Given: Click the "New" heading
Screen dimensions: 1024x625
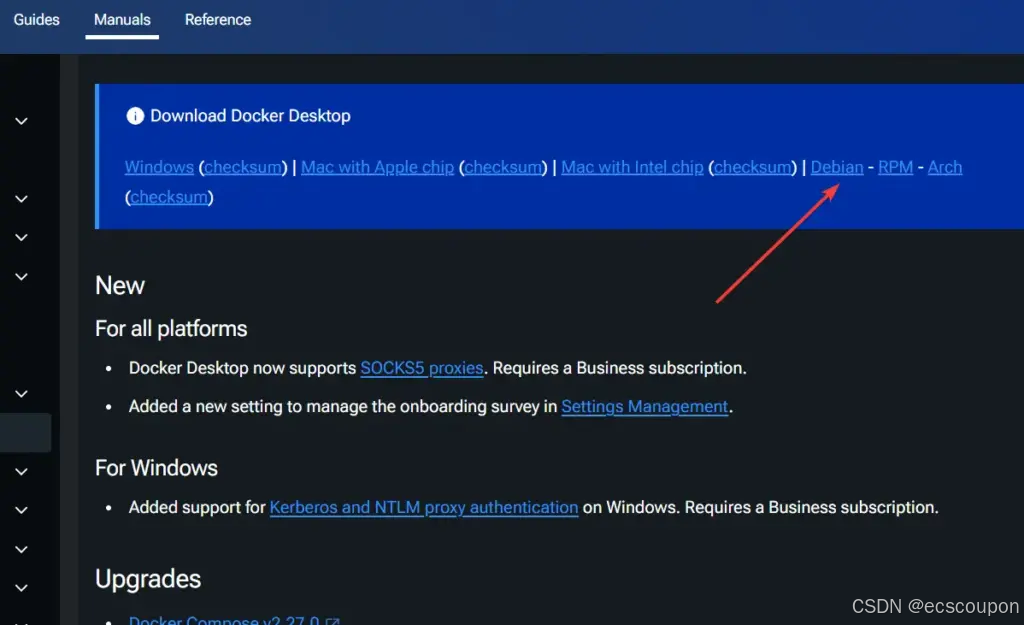Looking at the screenshot, I should [120, 285].
